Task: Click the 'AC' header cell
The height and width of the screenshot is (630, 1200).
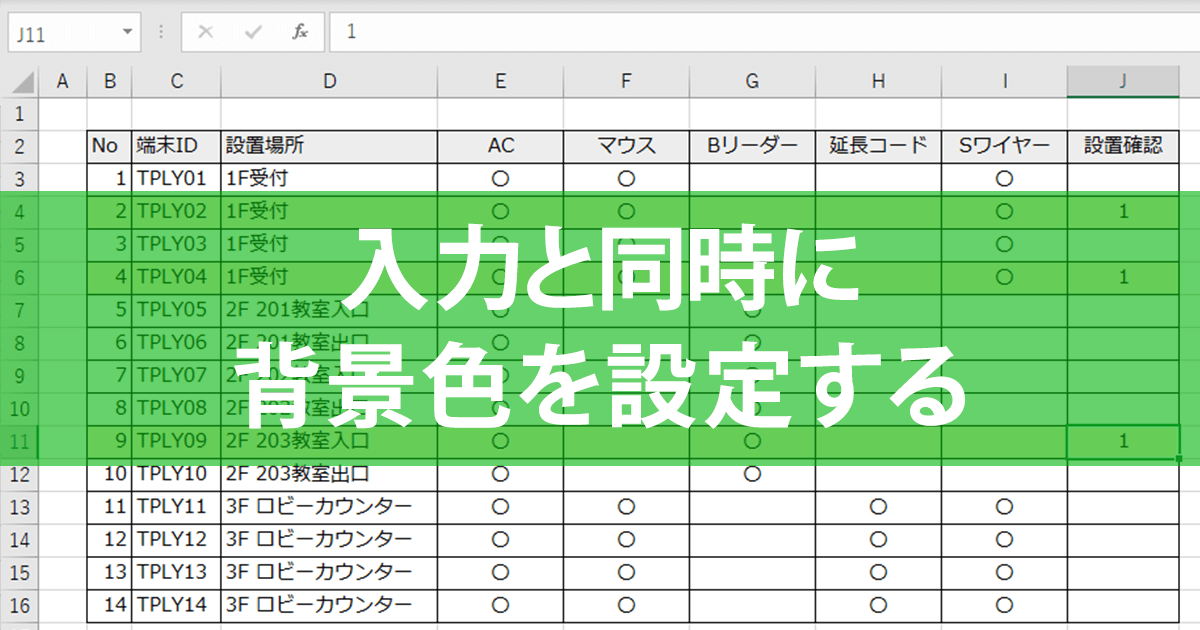Action: (x=500, y=146)
